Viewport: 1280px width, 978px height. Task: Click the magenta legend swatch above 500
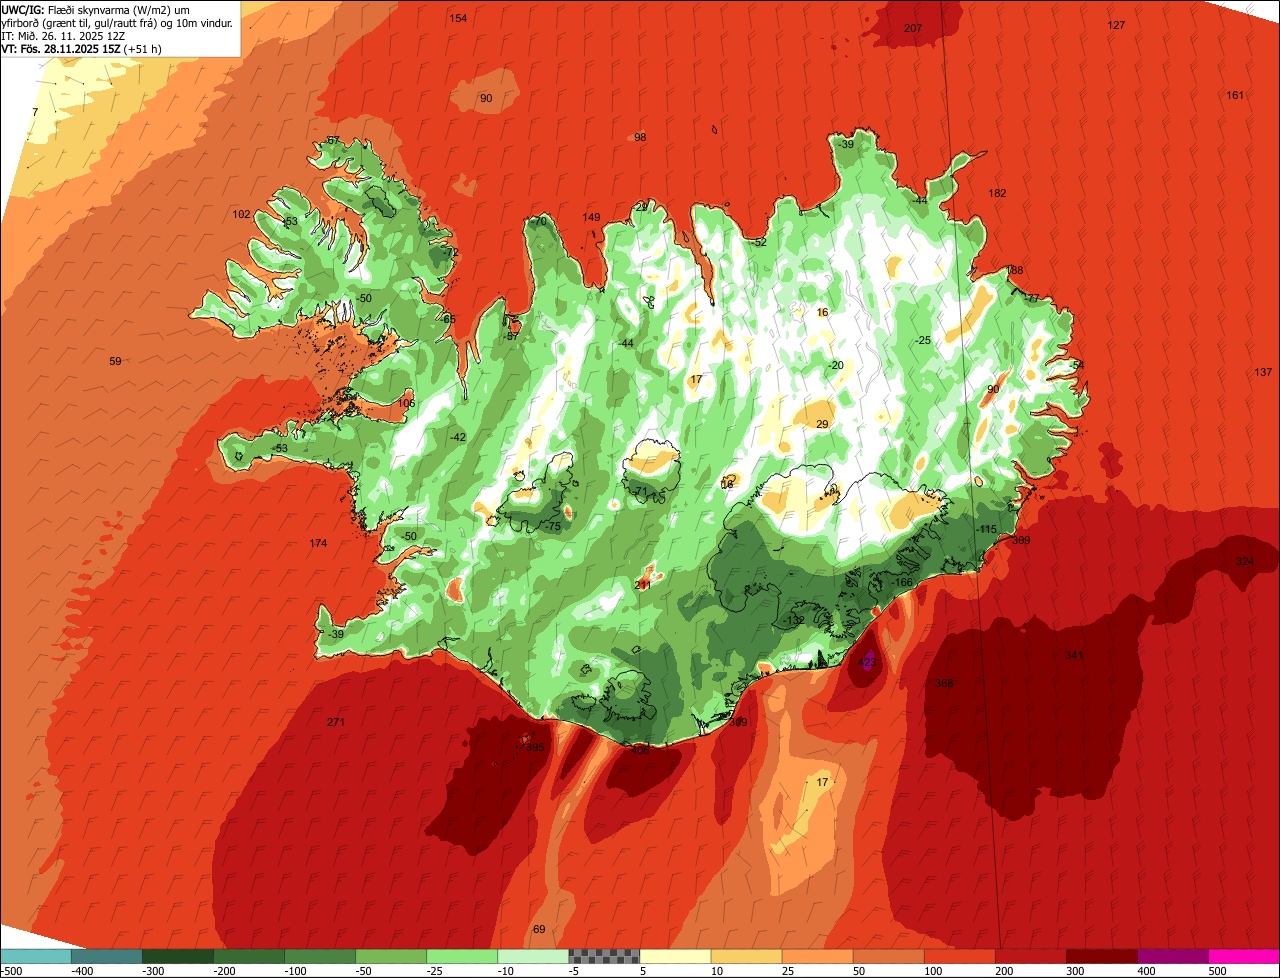(1244, 956)
